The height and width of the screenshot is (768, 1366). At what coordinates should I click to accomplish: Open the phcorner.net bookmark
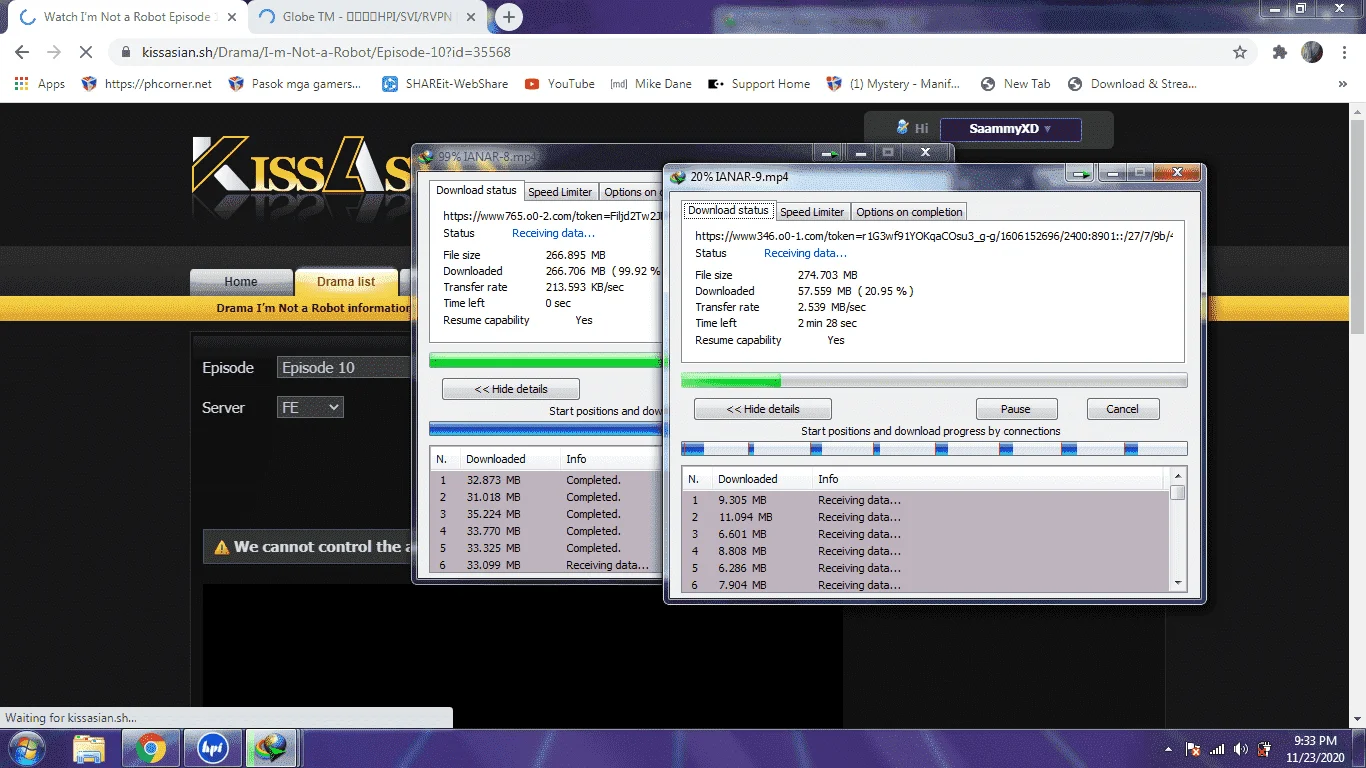tap(147, 84)
